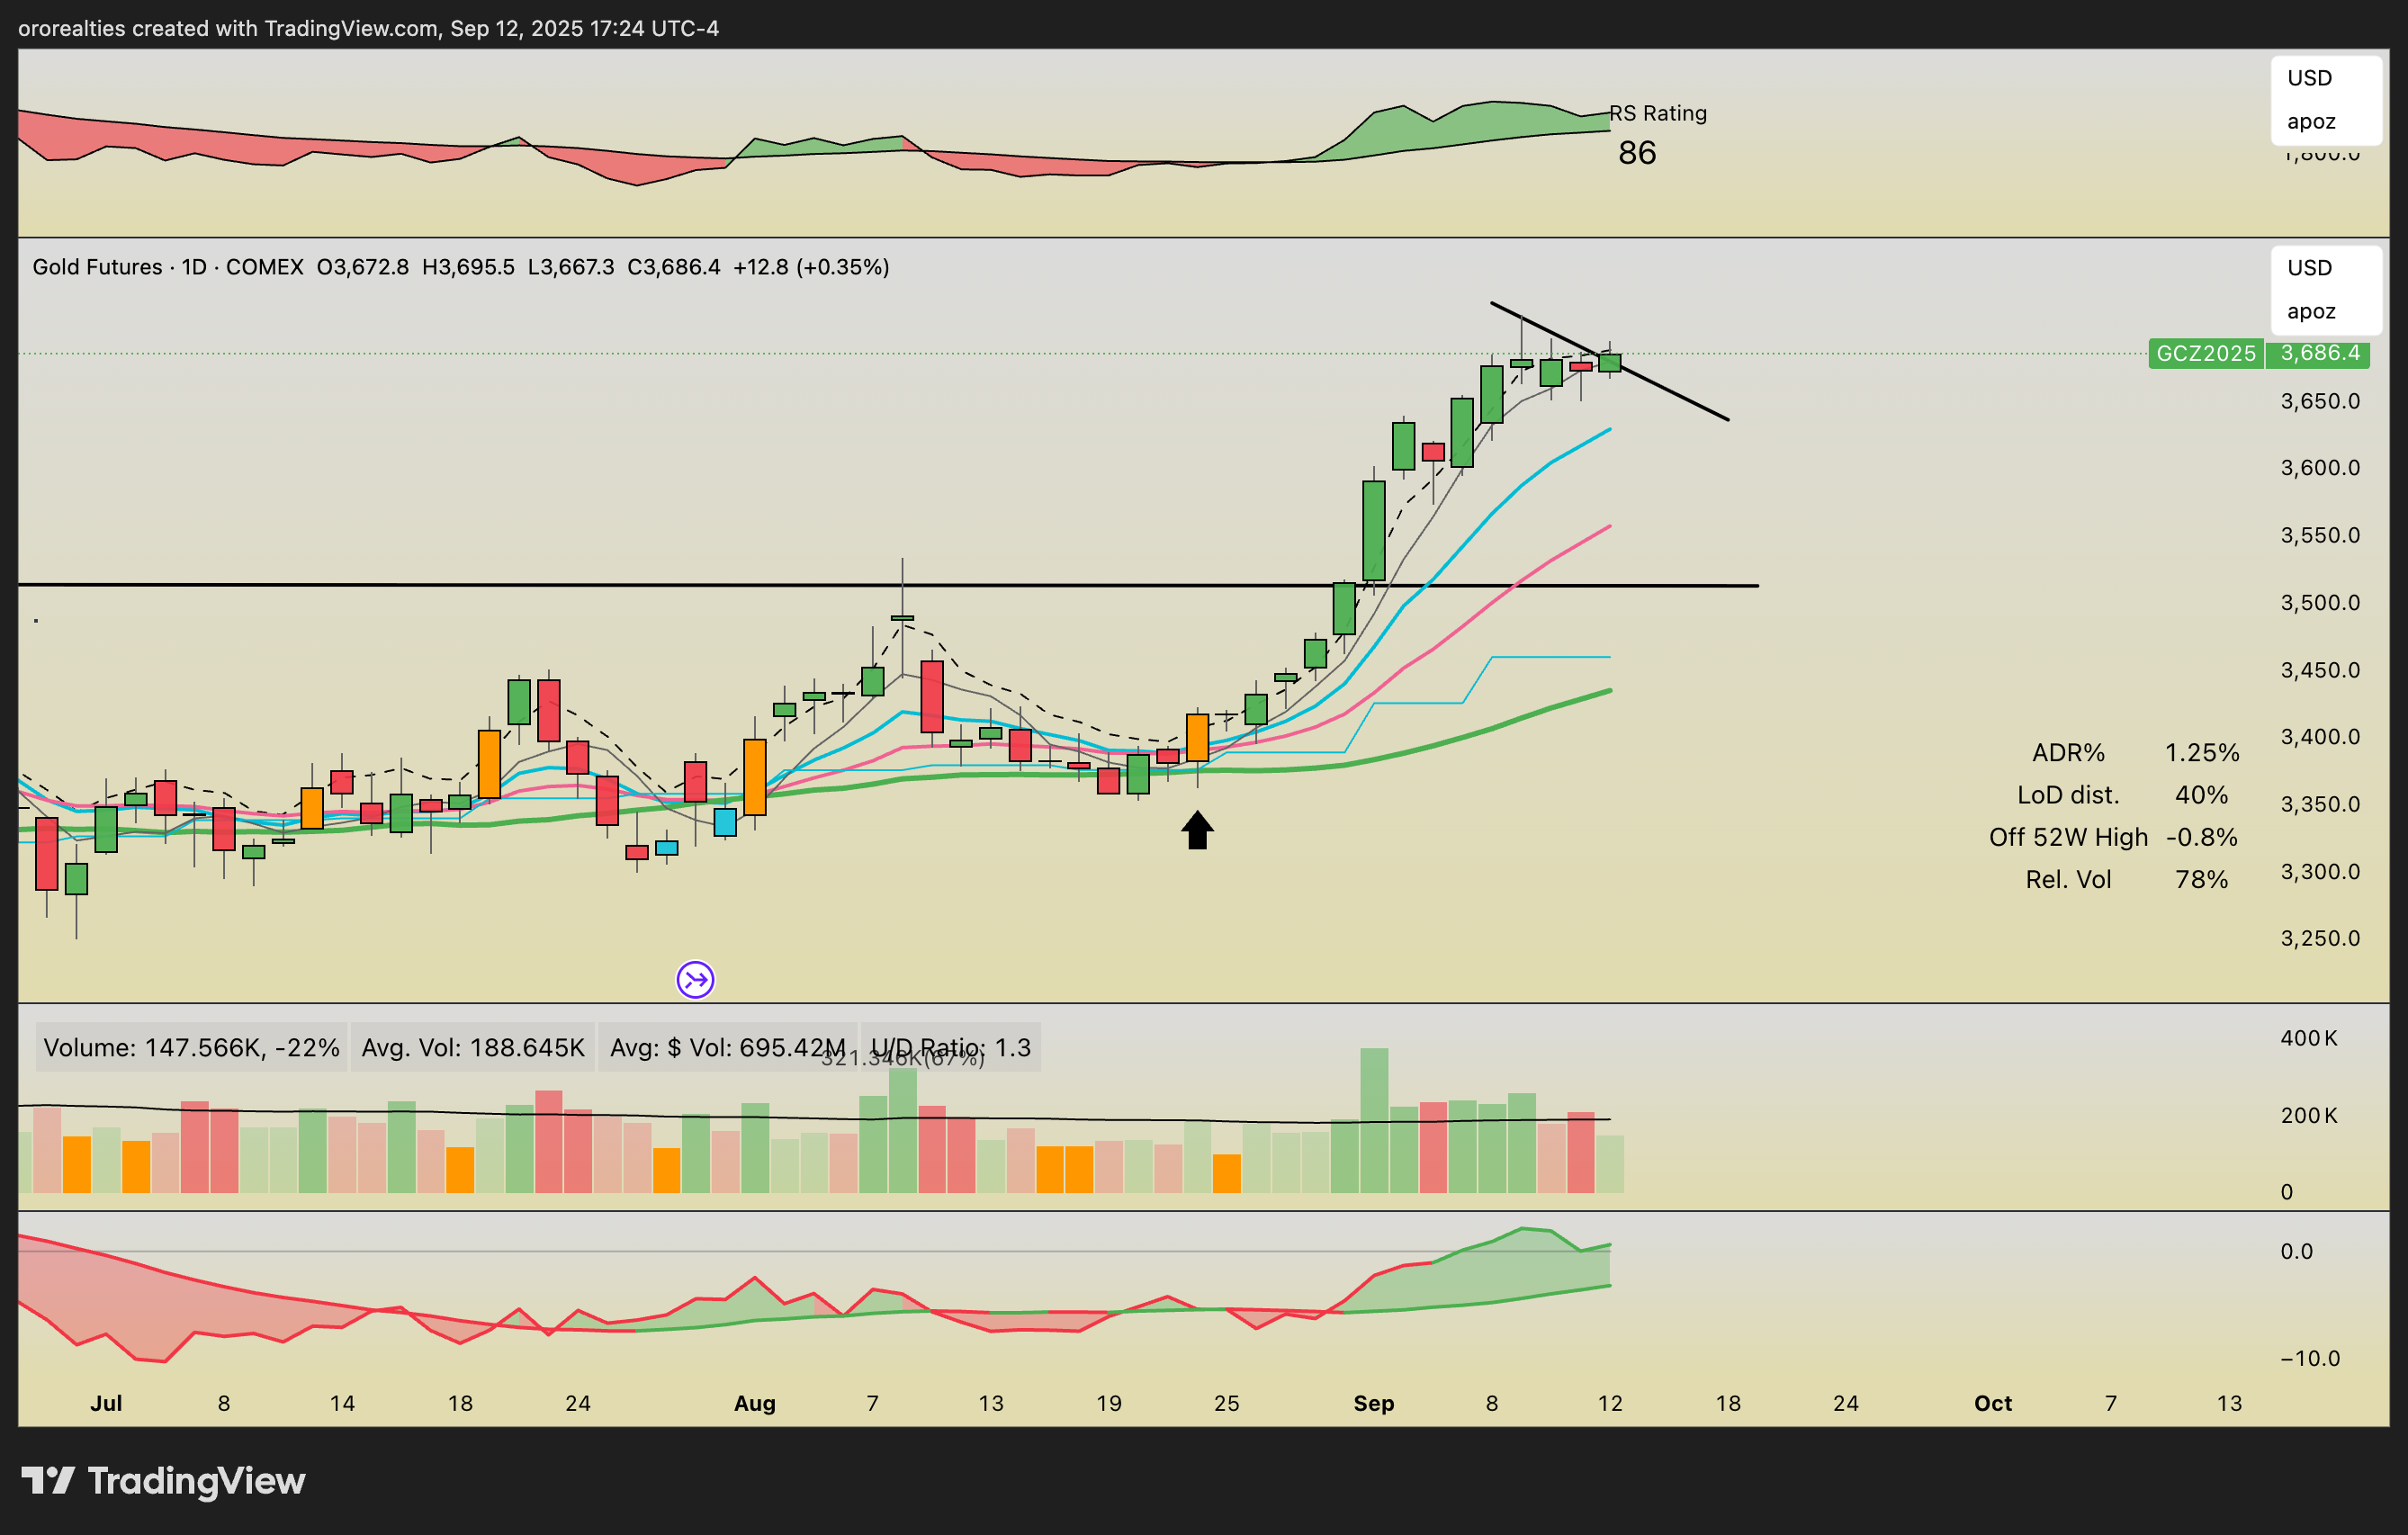Click the Gold Futures symbol title
Image resolution: width=2408 pixels, height=1535 pixels.
[x=97, y=267]
